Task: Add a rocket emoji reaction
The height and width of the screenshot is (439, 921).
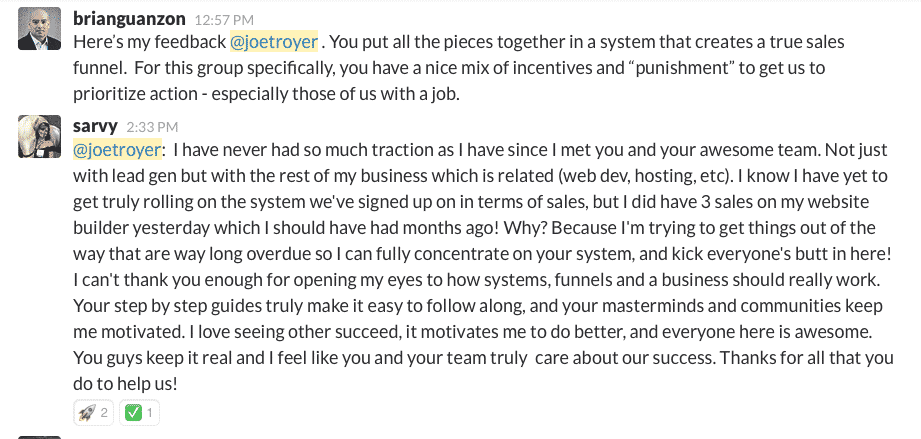Action: click(93, 413)
